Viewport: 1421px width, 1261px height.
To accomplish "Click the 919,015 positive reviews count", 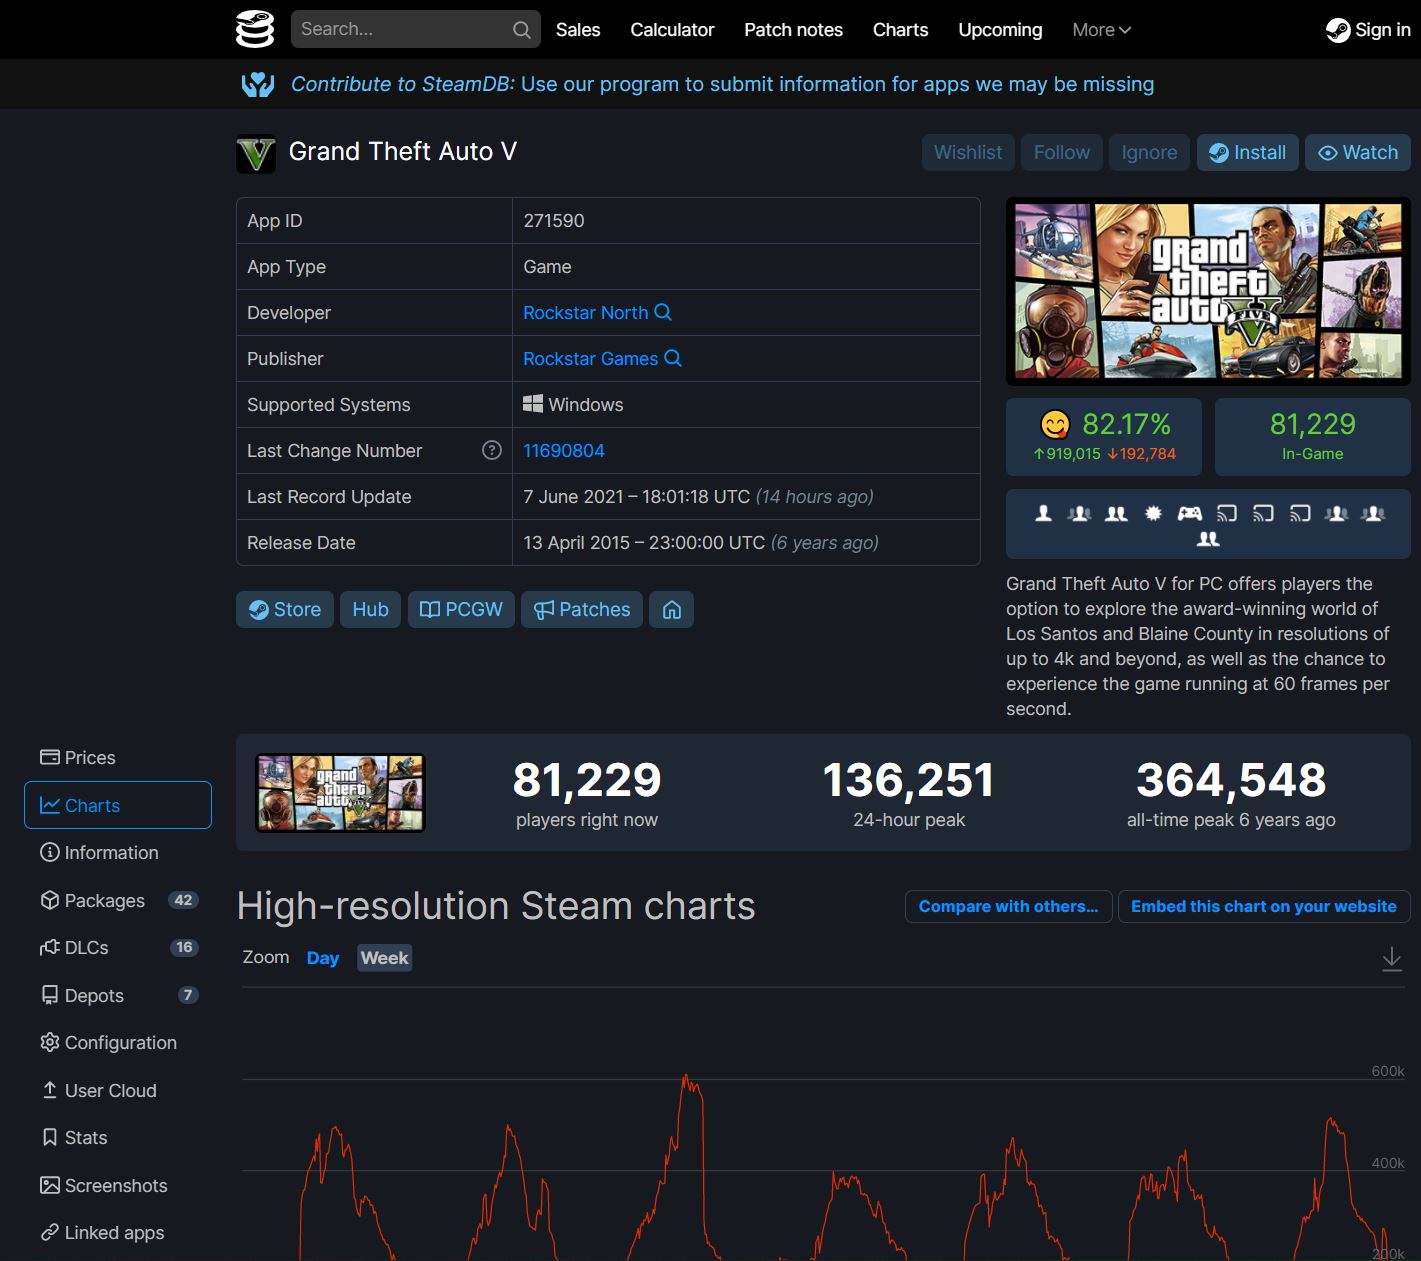I will (1067, 454).
